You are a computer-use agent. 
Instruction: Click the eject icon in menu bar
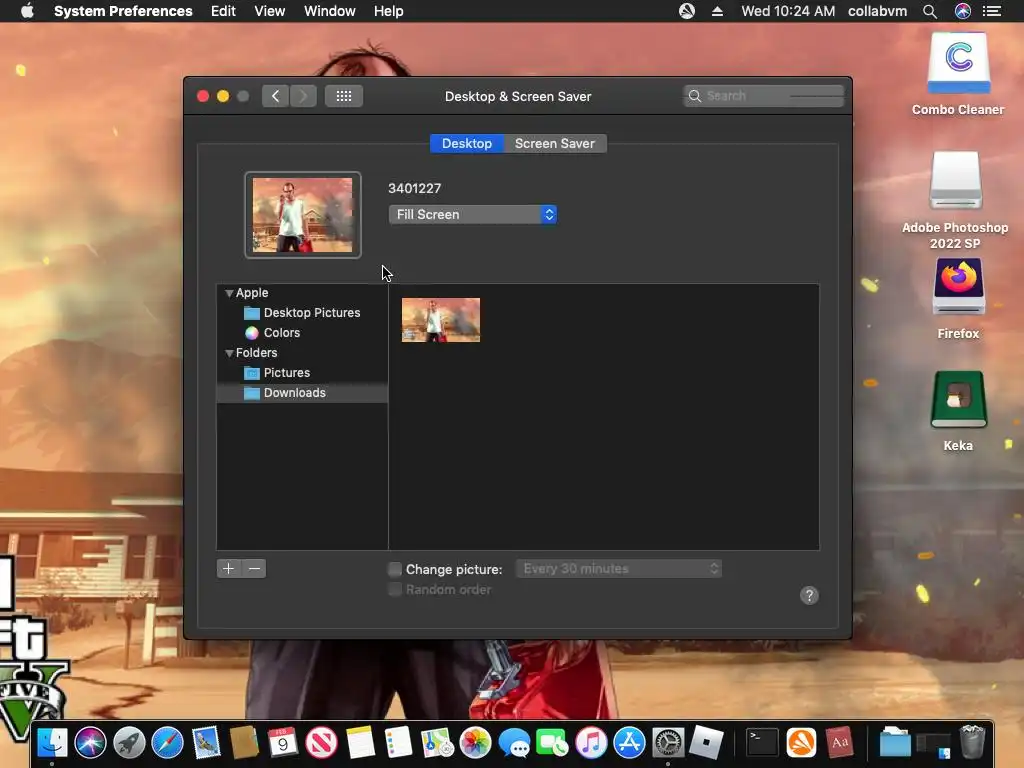(717, 11)
